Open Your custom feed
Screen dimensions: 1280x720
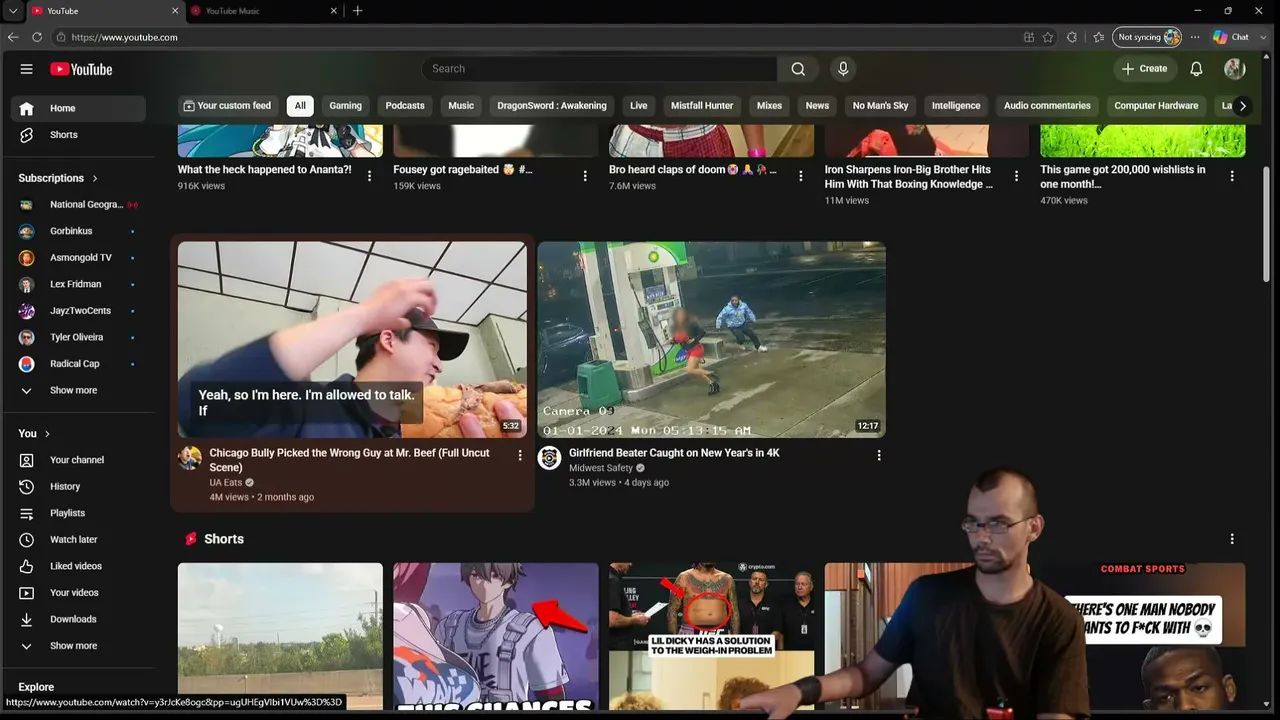click(x=228, y=106)
